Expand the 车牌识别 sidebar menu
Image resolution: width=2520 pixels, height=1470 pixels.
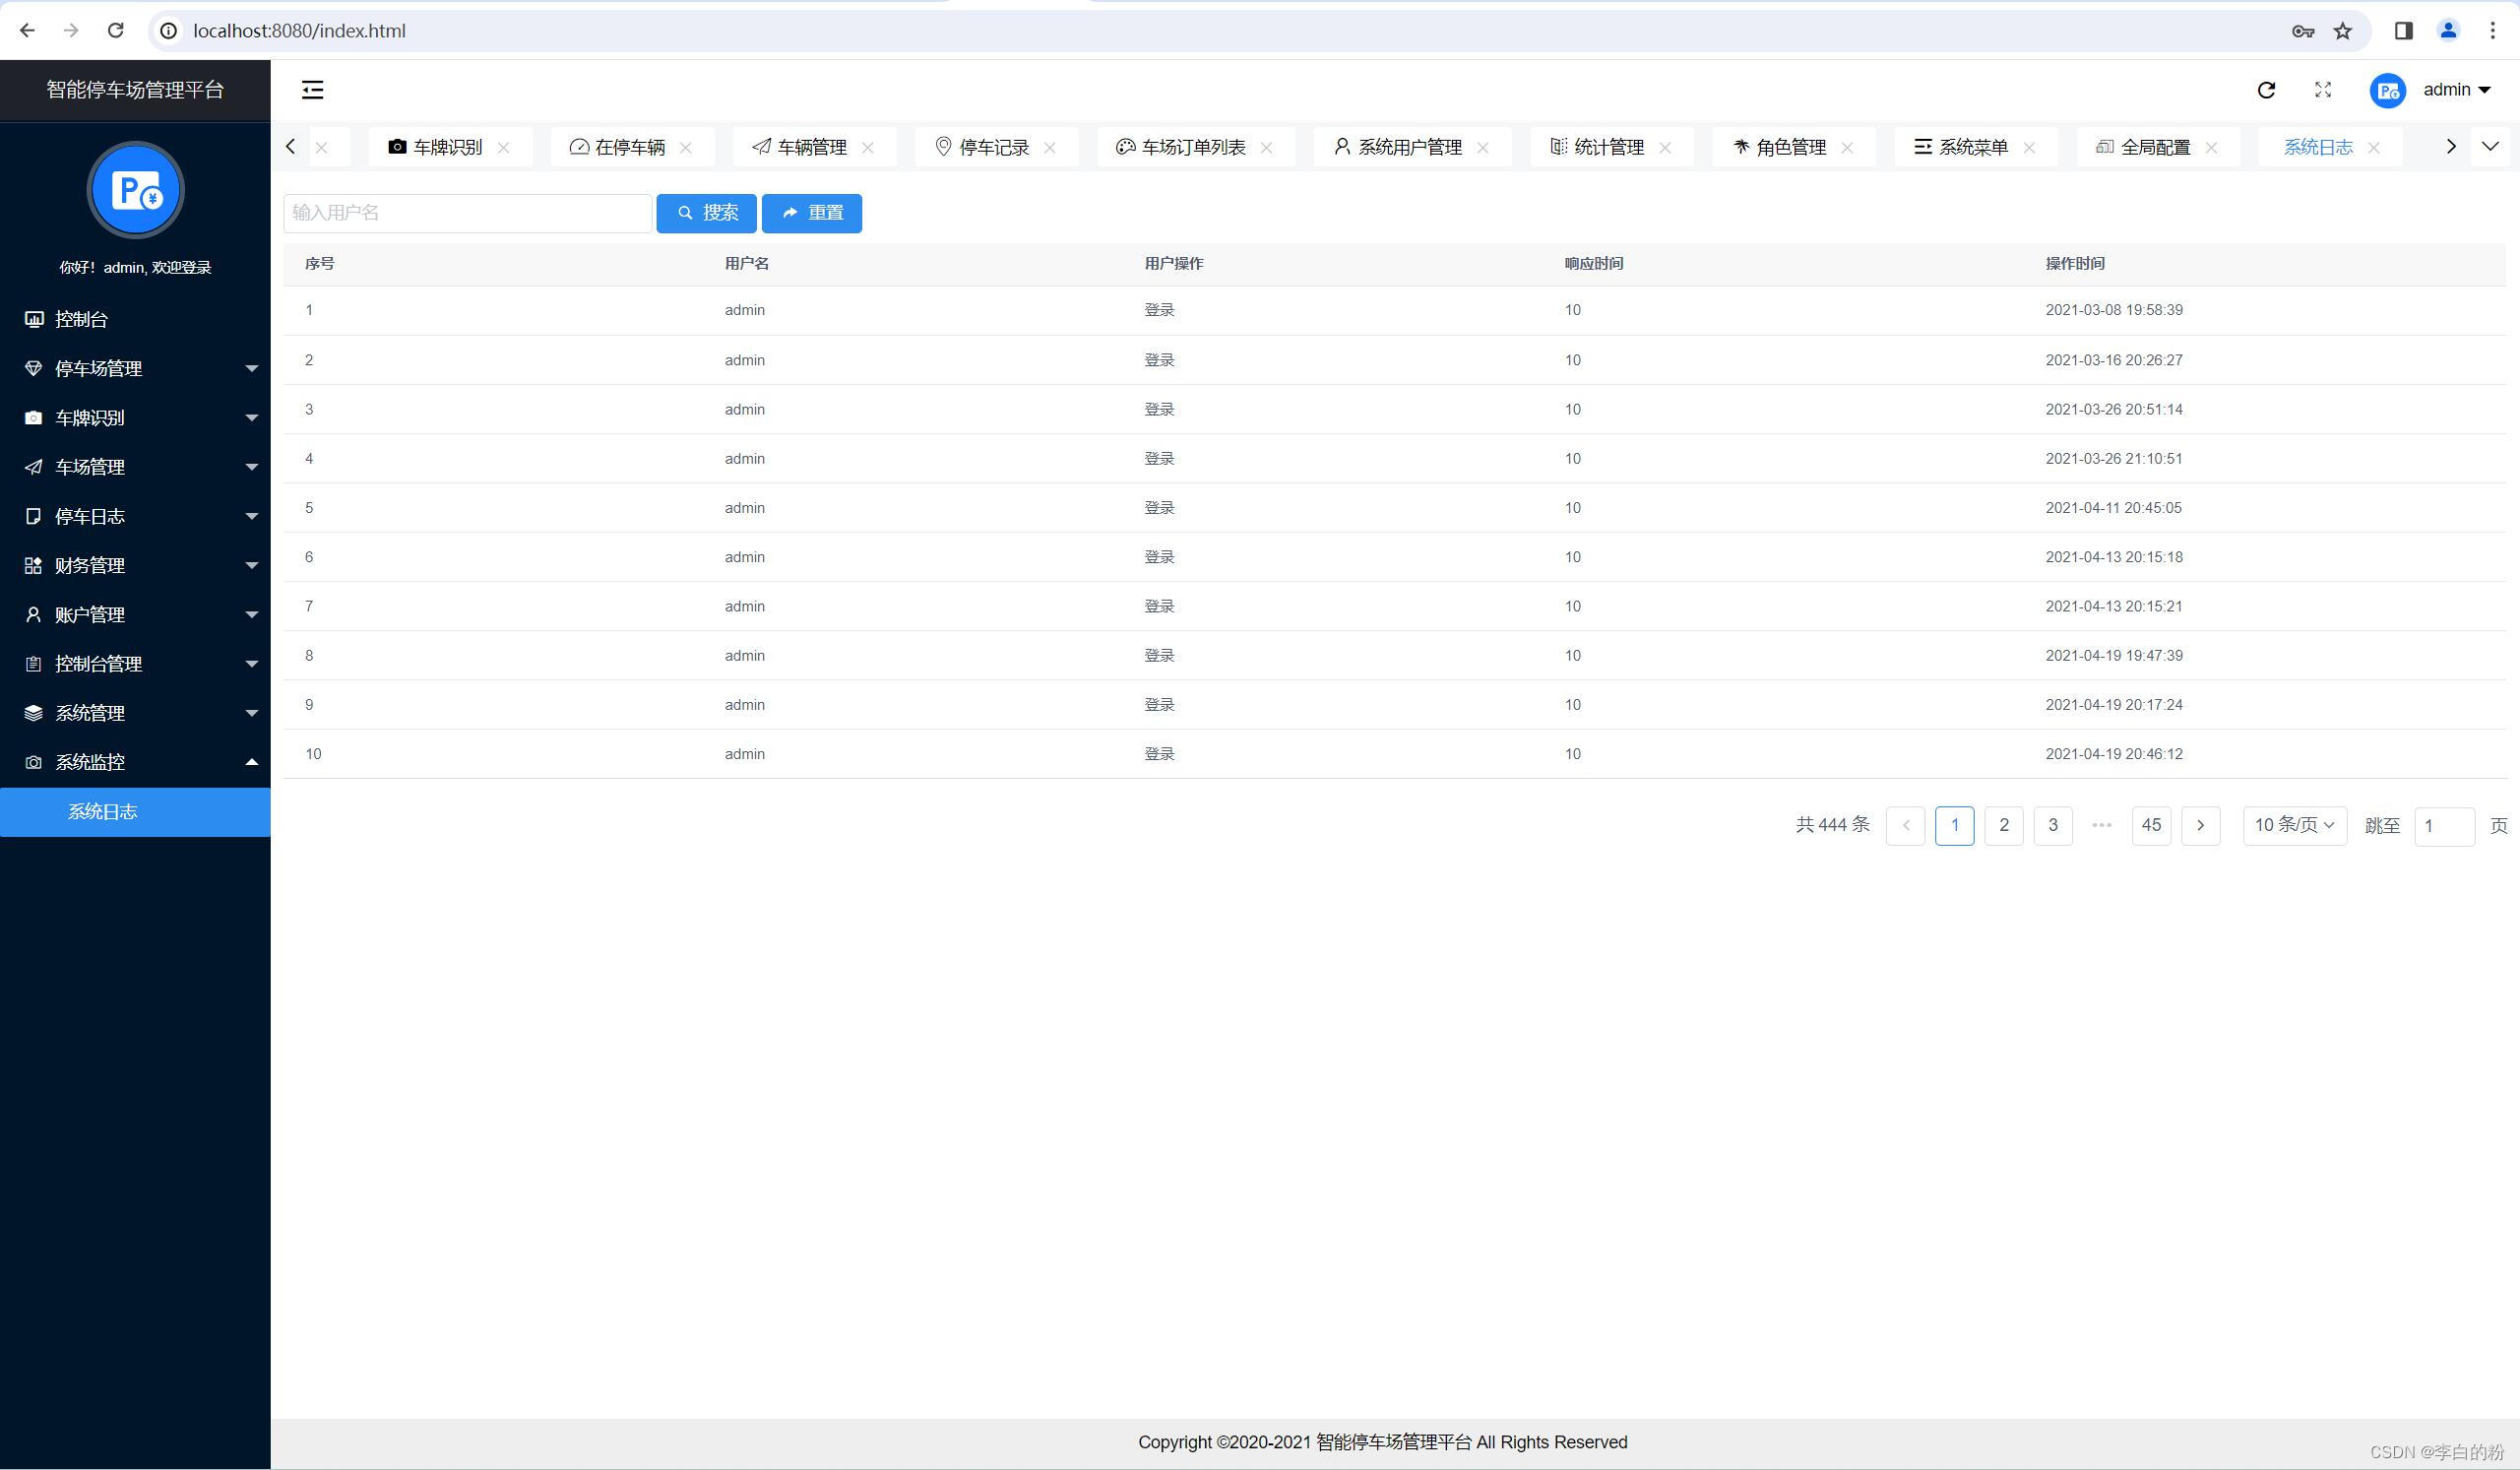(135, 418)
